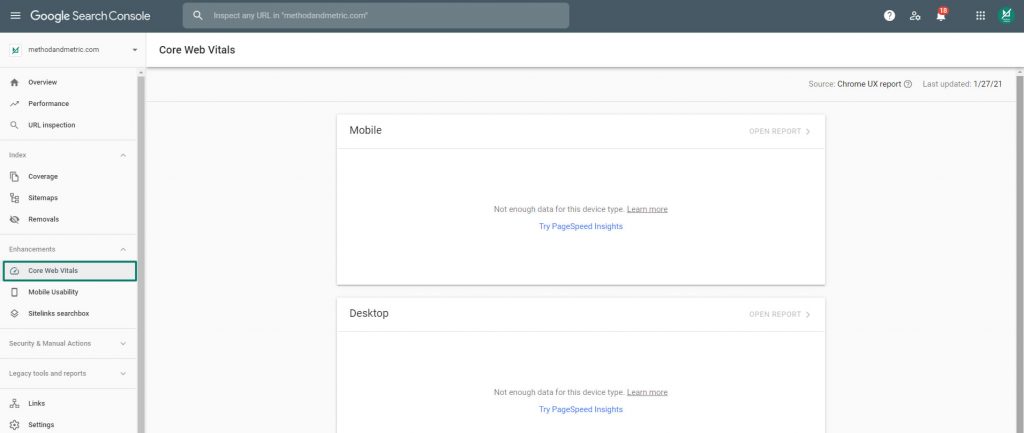1024x433 pixels.
Task: Click Try PageSpeed Insights in Mobile card
Action: point(581,226)
